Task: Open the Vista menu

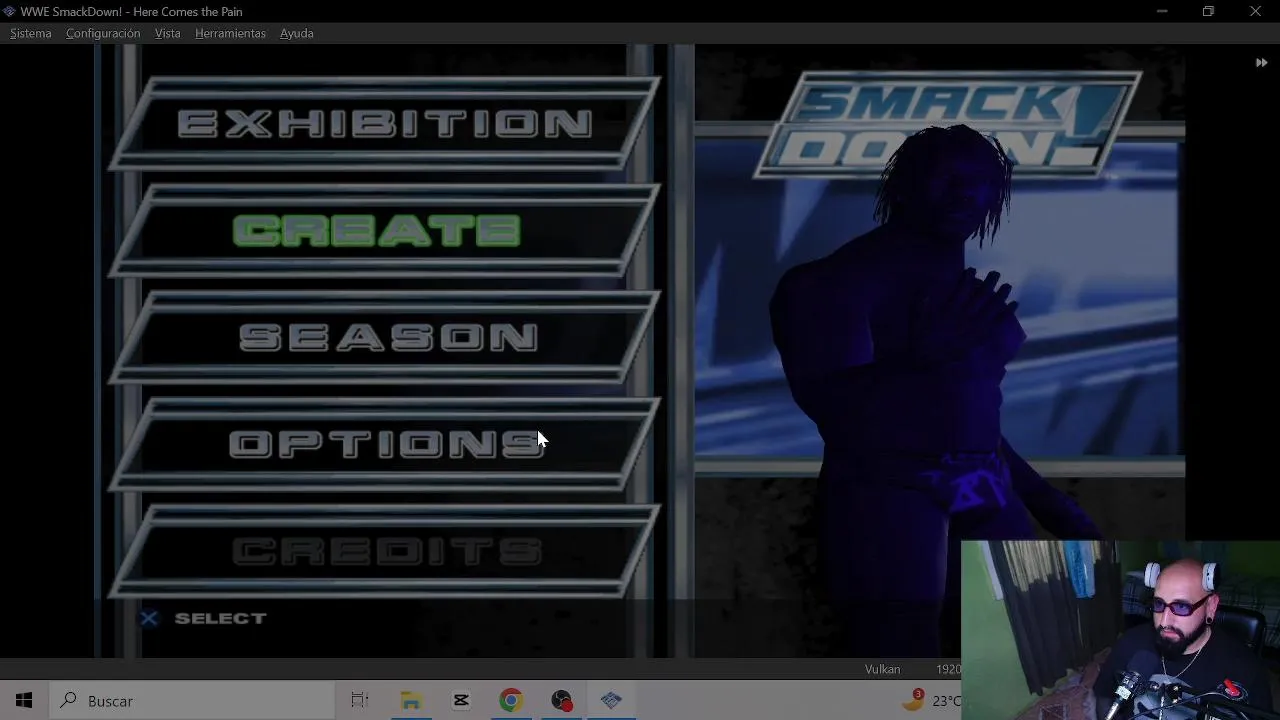Action: pos(167,33)
